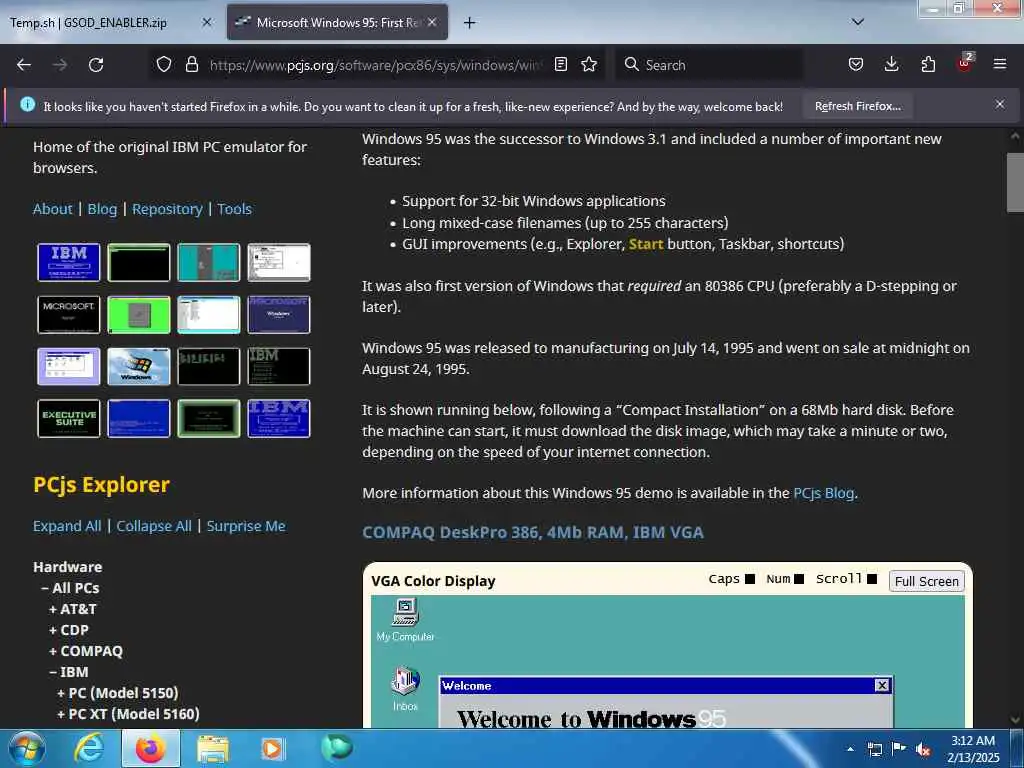Open the Repository link

point(167,209)
